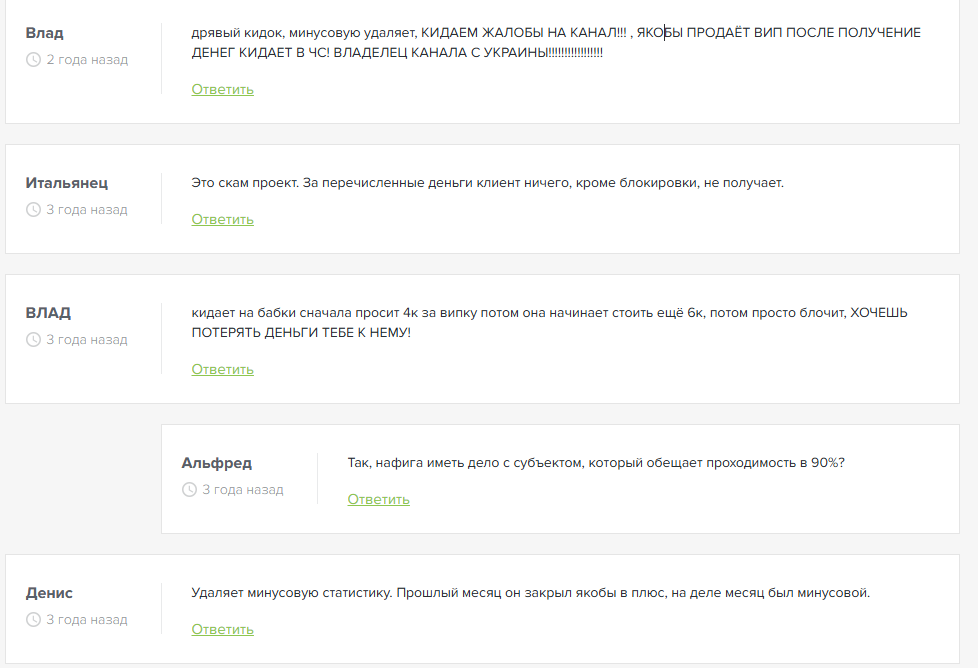Click timestamp '2 года назад'
978x668 pixels.
coord(87,60)
